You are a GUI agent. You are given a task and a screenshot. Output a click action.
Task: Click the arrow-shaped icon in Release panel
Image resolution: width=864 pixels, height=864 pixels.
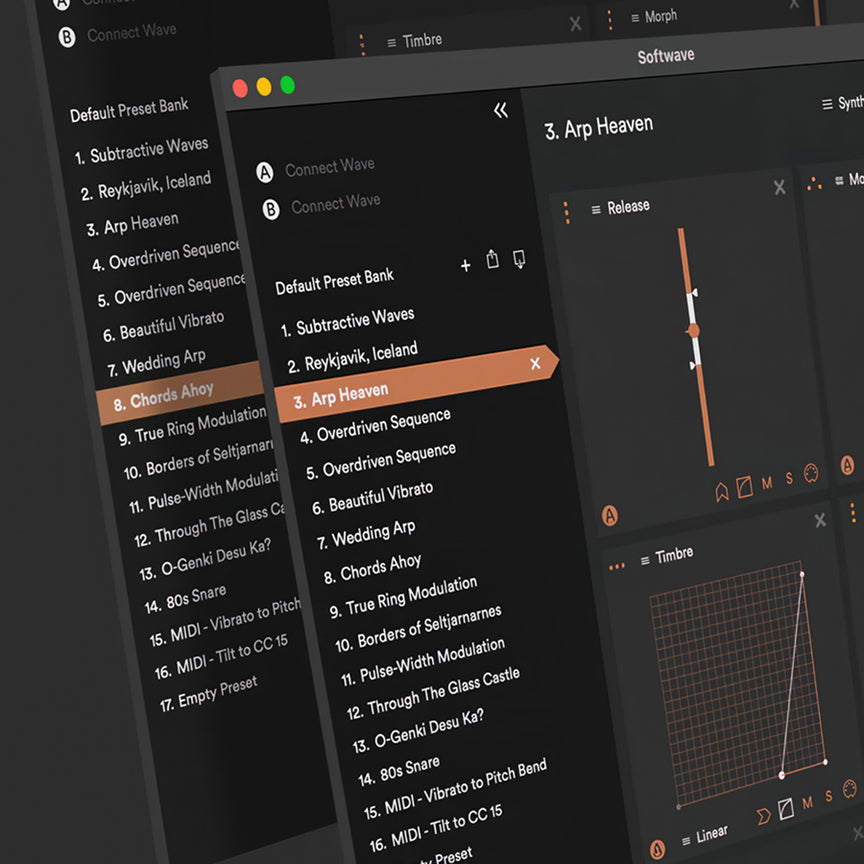tap(722, 492)
